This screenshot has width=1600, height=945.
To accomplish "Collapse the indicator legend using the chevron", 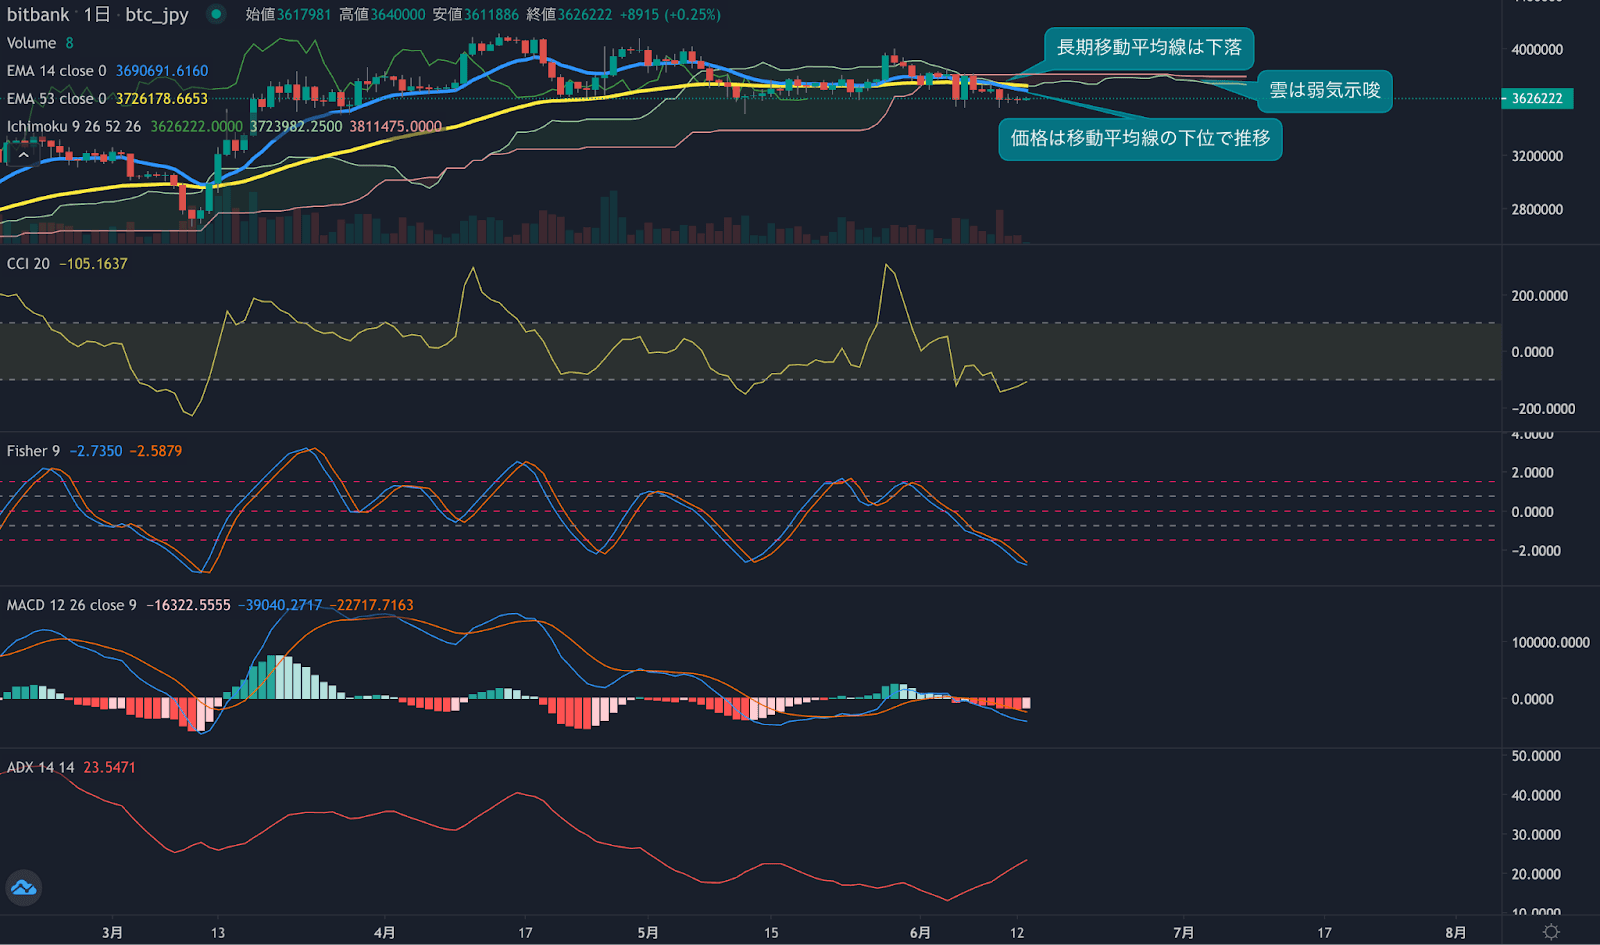I will pos(22,153).
